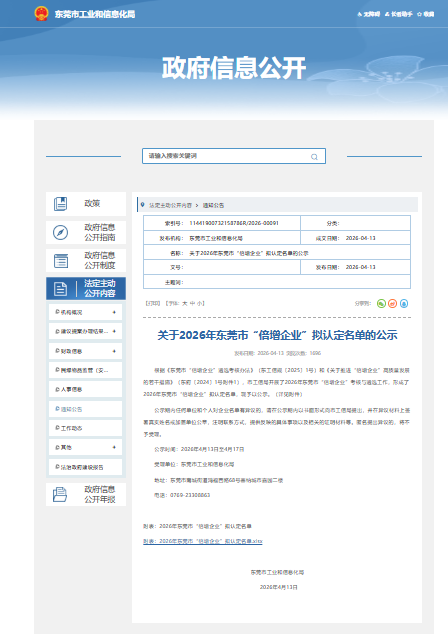Share via the green WeChat icon
The width and height of the screenshot is (448, 637).
[x=381, y=303]
